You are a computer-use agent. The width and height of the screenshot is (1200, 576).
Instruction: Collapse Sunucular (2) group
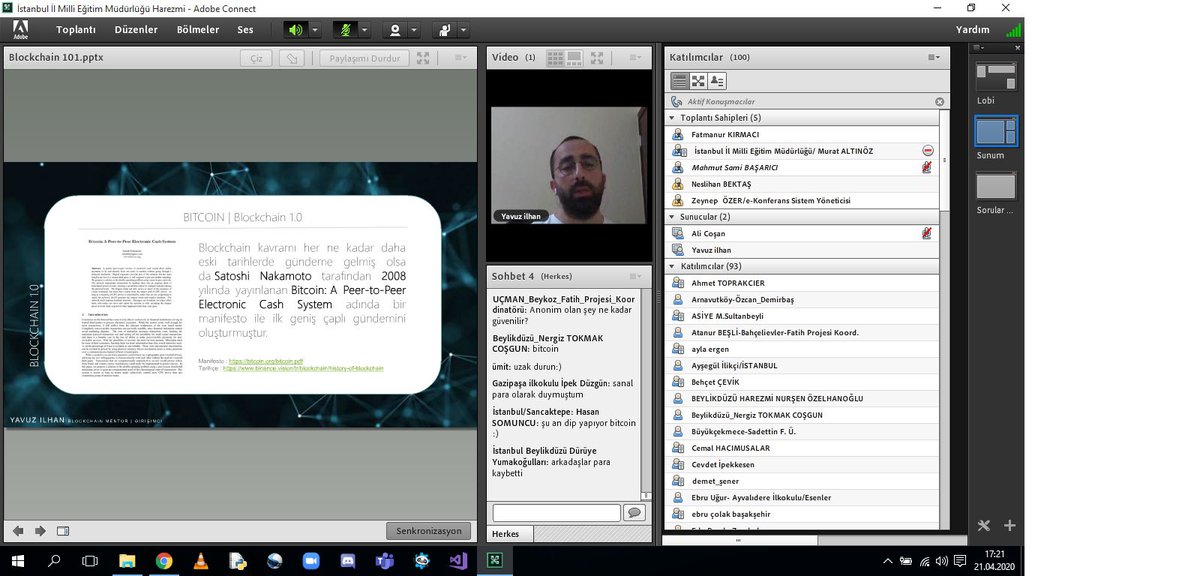[672, 217]
